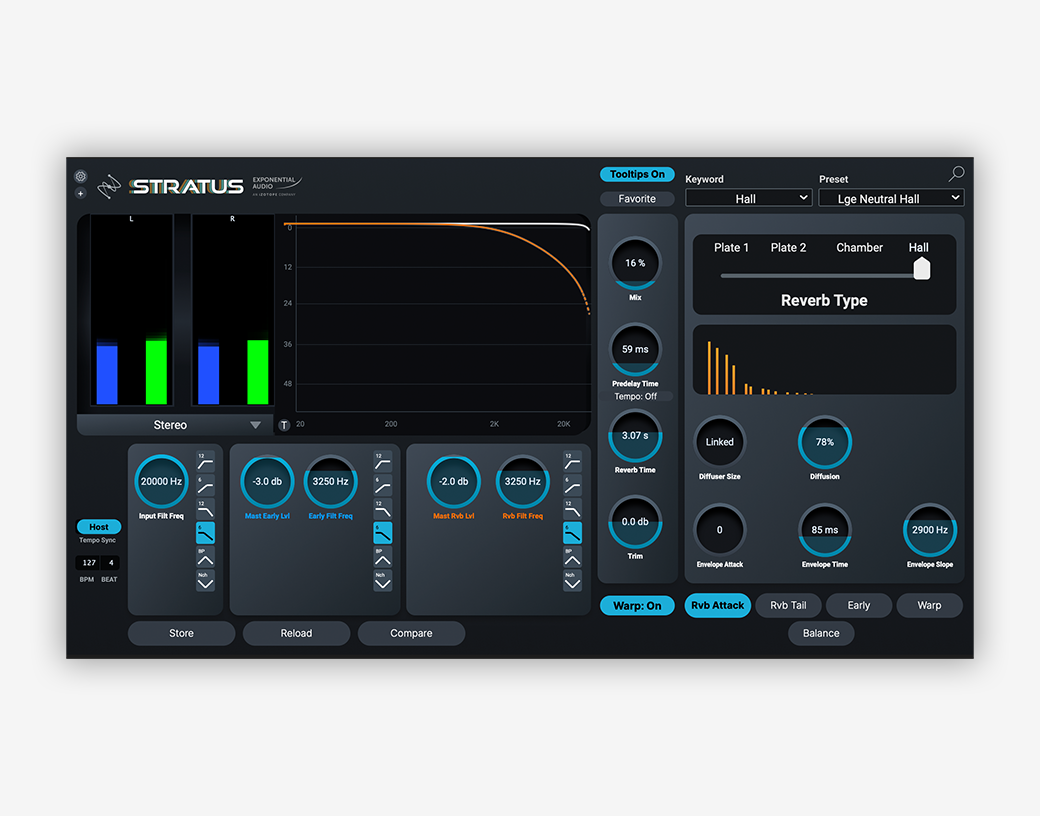Click the Envelope Attack knob
Screen dimensions: 1040x816
720,530
